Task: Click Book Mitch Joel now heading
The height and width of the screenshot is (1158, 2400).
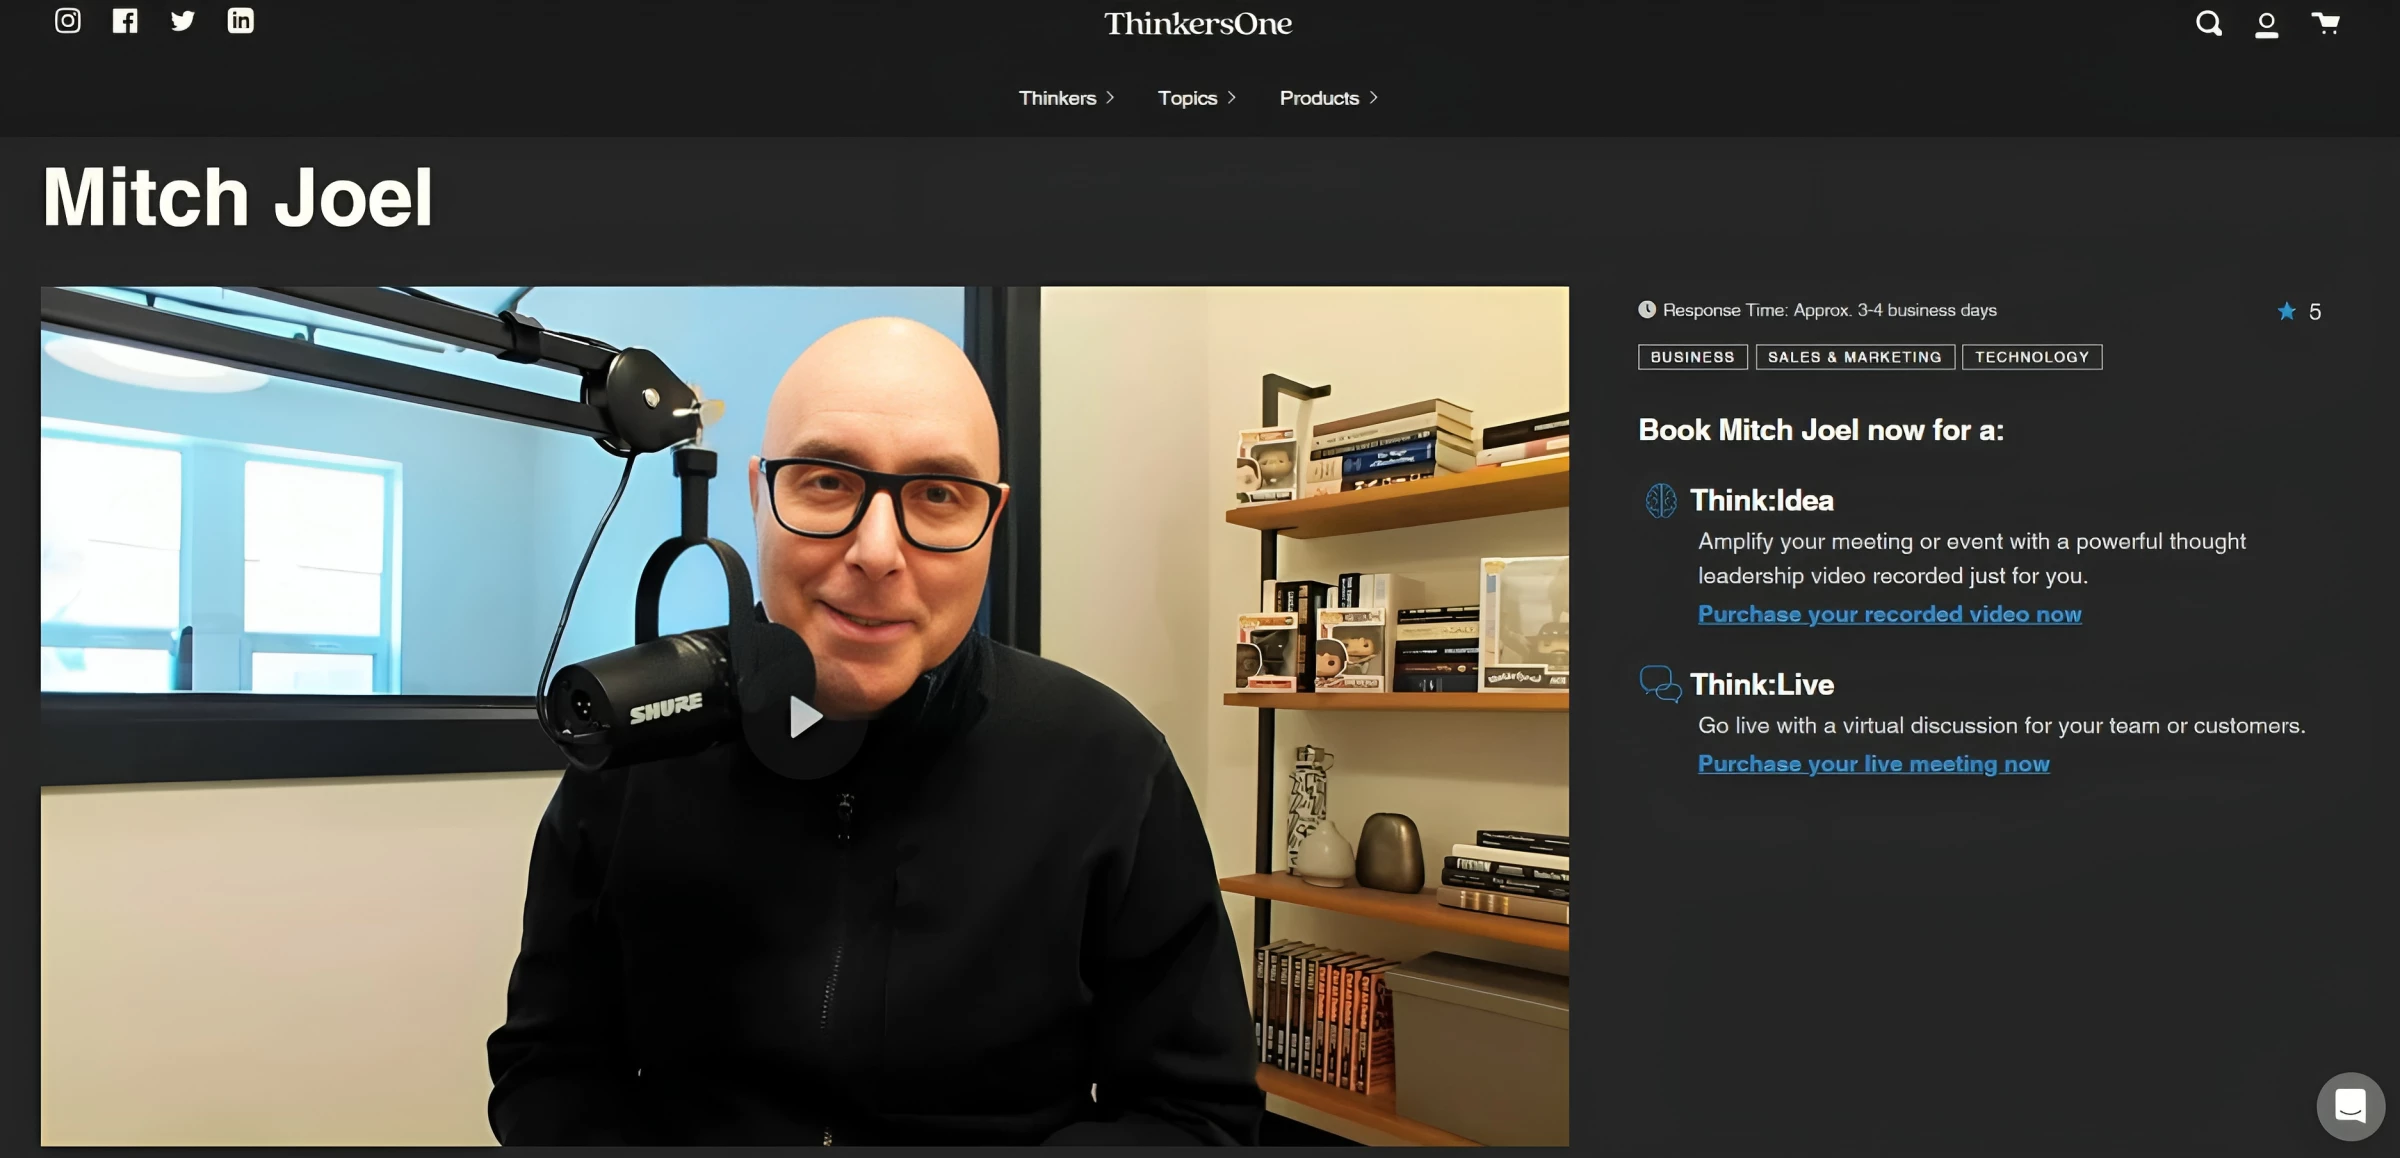Action: [1821, 430]
